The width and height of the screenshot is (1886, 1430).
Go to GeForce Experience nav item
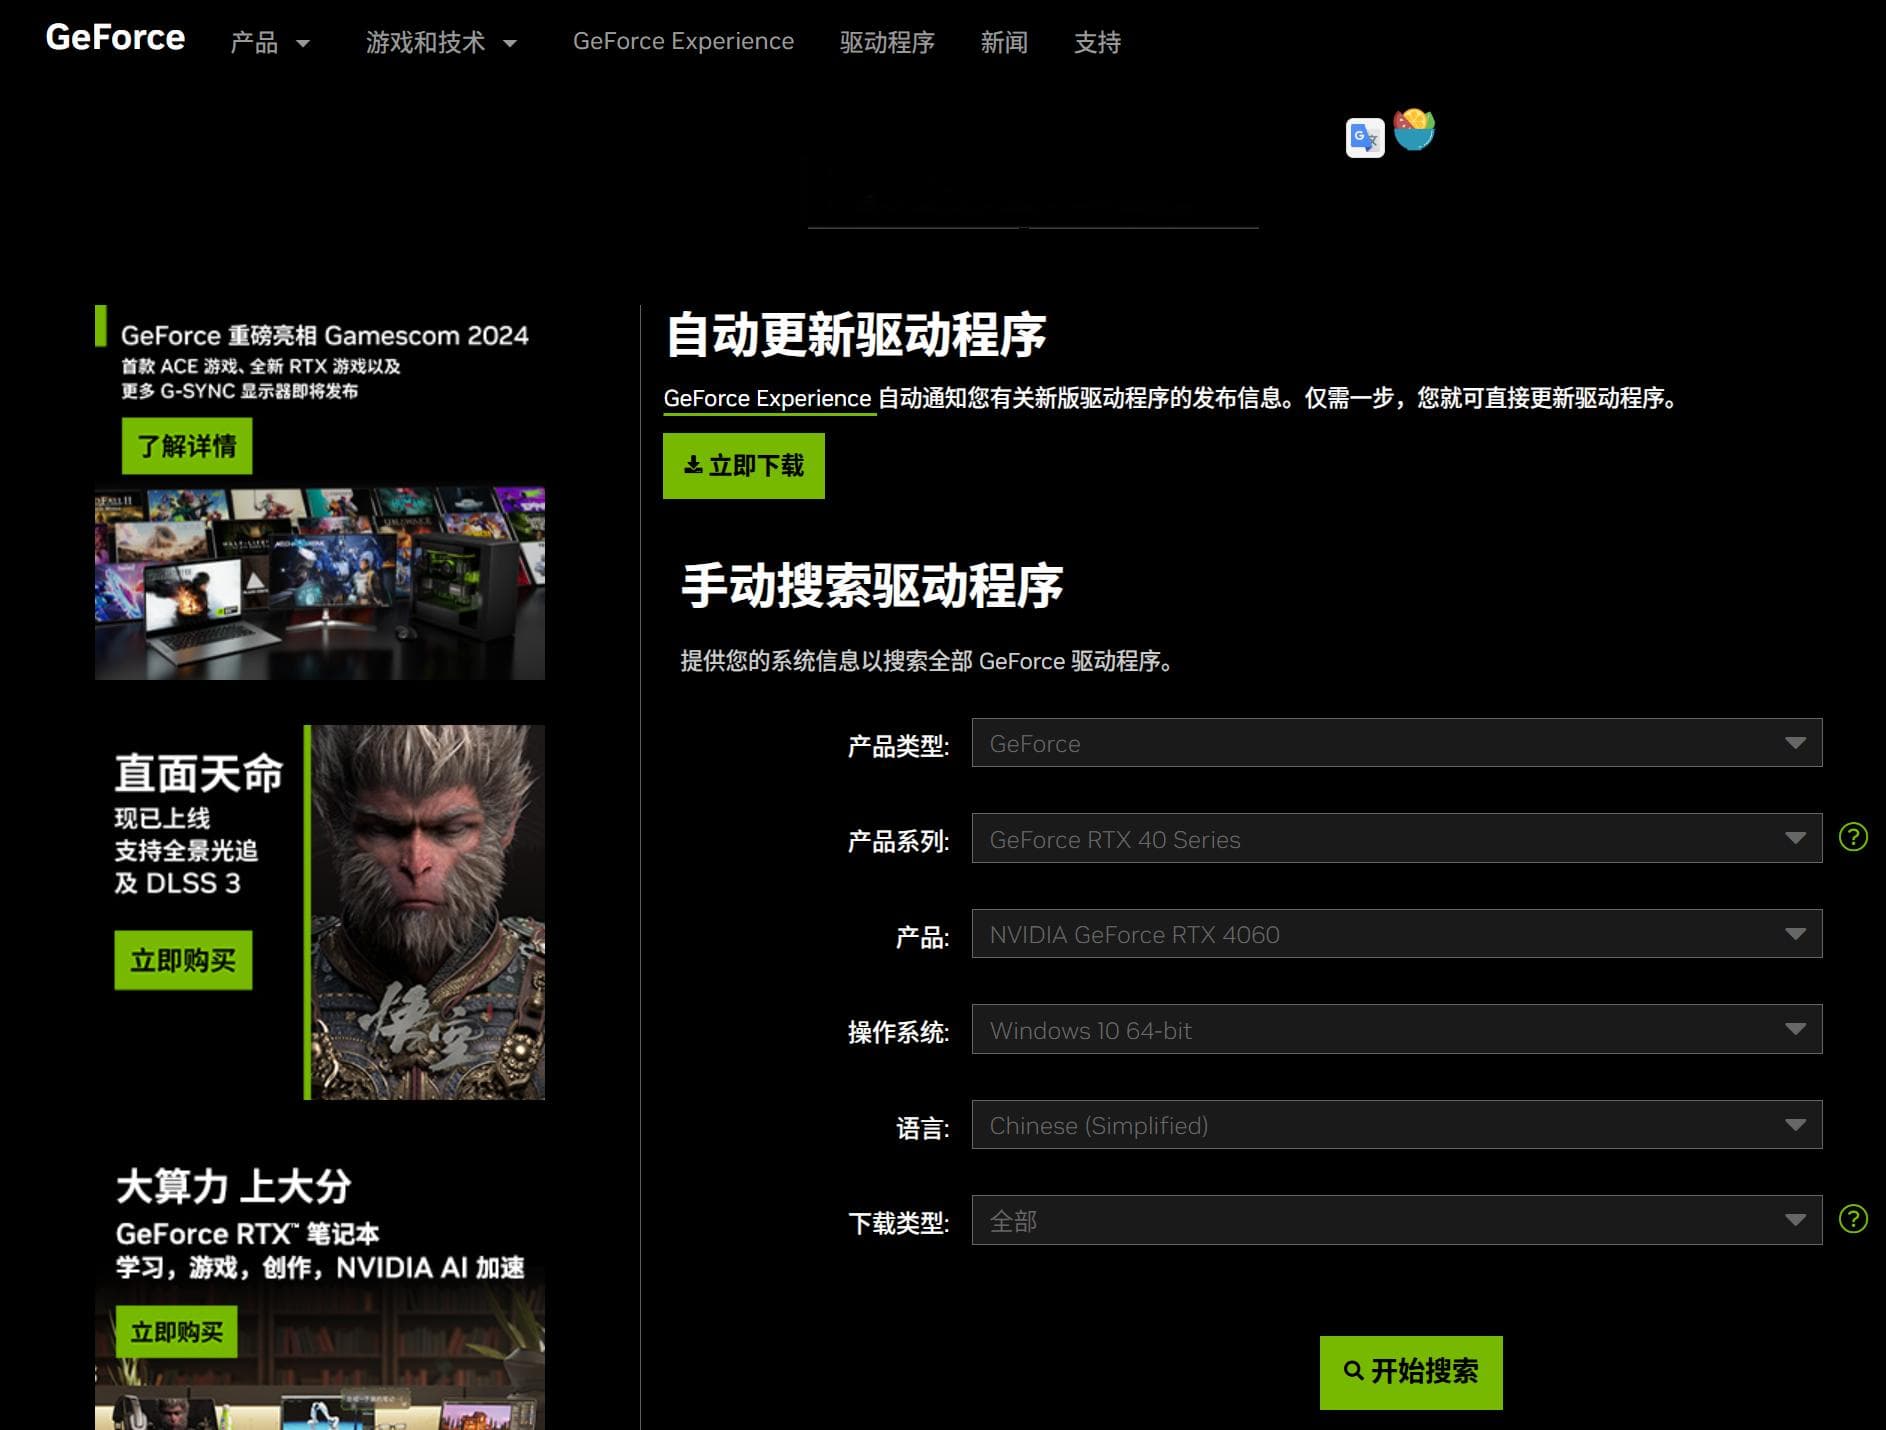point(683,42)
